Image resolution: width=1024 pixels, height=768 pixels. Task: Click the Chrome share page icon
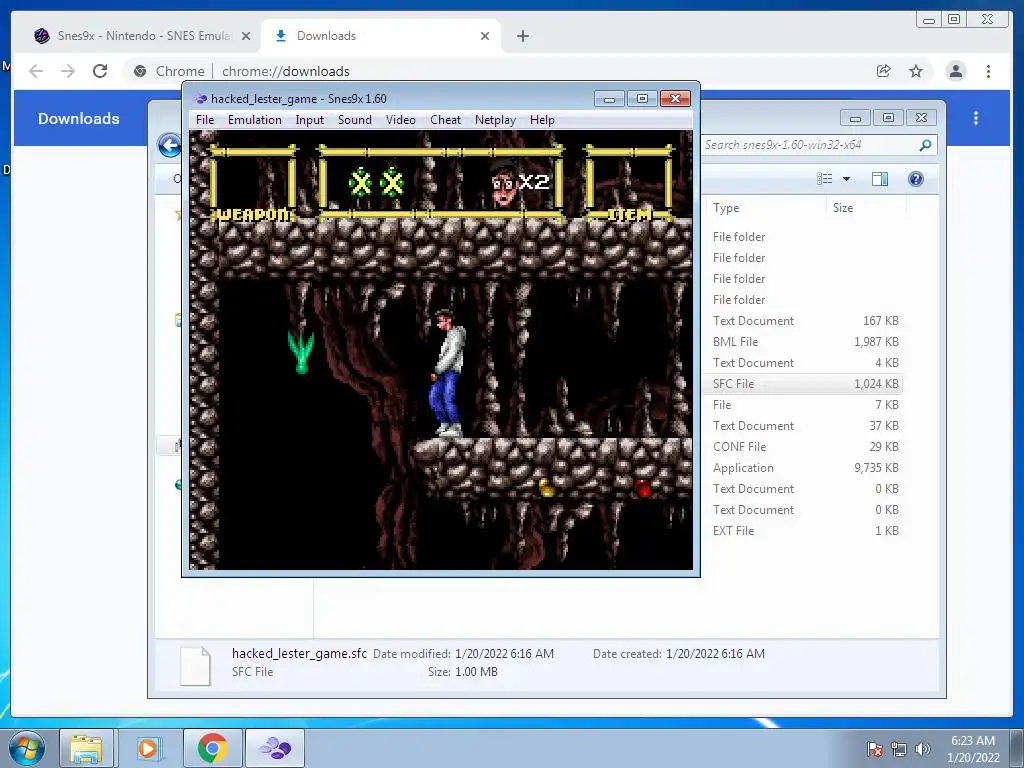point(884,71)
